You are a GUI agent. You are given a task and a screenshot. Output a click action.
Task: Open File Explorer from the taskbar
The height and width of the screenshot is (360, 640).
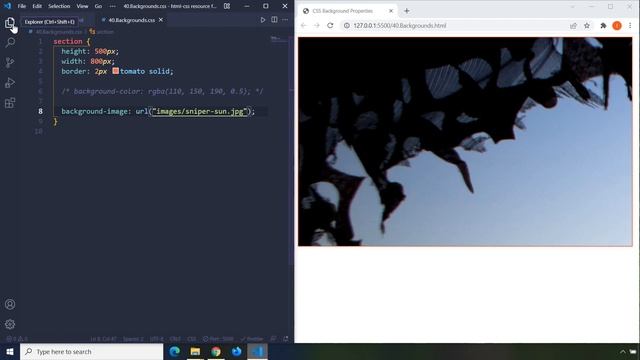pos(195,351)
